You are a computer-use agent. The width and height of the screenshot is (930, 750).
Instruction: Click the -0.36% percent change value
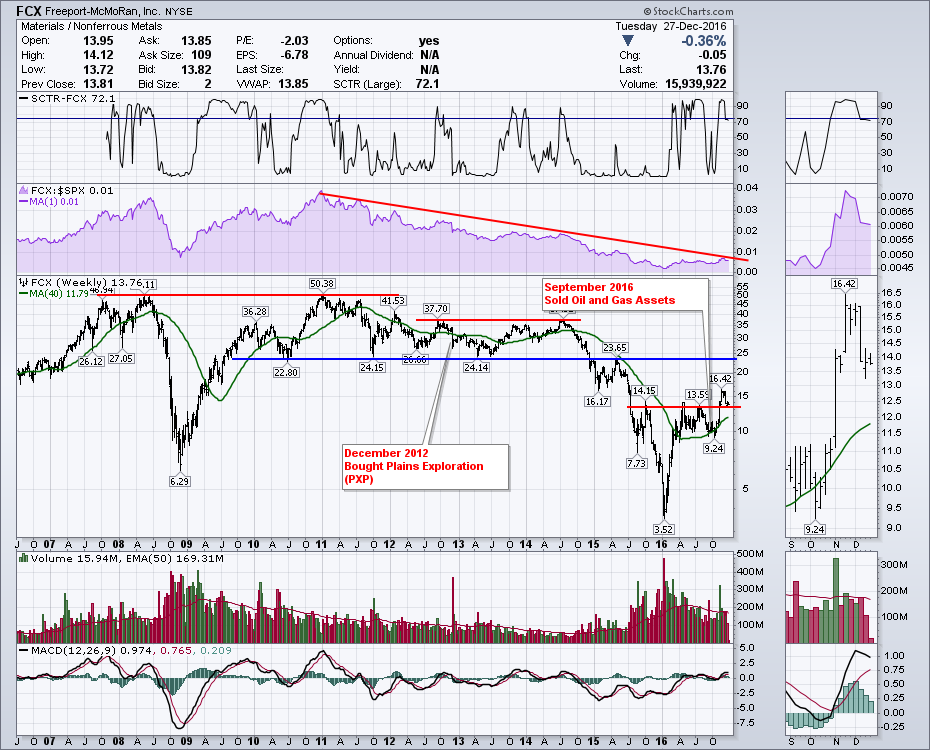click(x=703, y=41)
